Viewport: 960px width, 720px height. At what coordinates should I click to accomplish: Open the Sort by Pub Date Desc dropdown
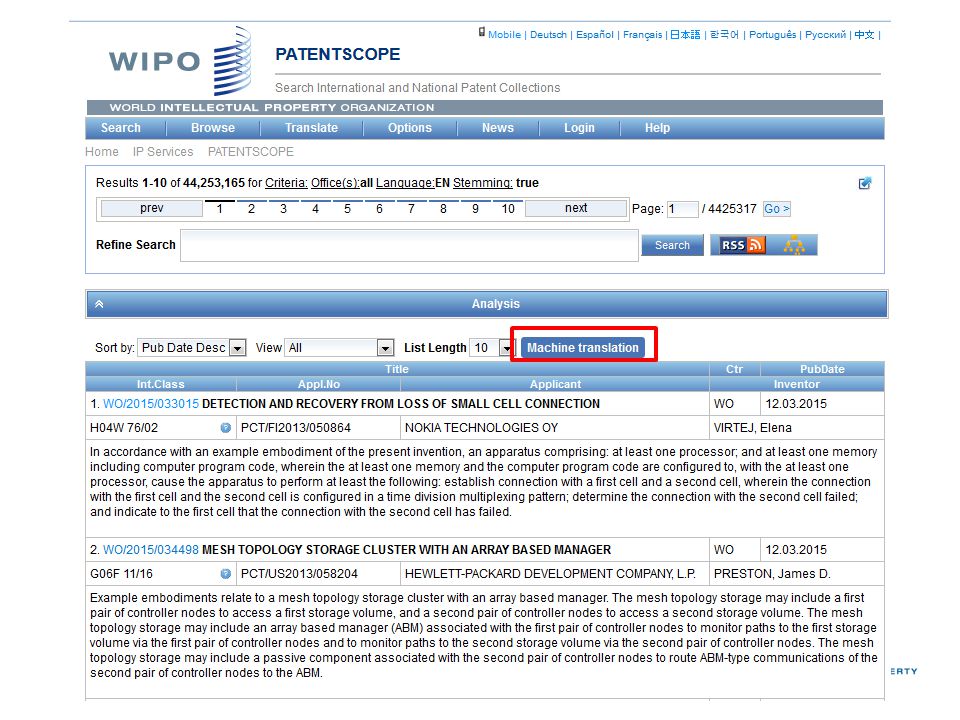point(192,348)
